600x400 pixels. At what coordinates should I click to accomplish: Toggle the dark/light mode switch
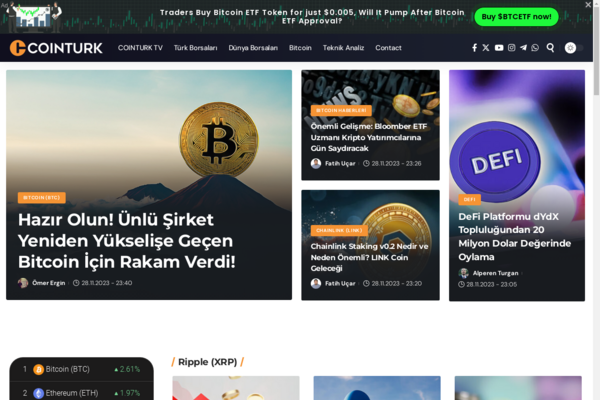(x=574, y=48)
